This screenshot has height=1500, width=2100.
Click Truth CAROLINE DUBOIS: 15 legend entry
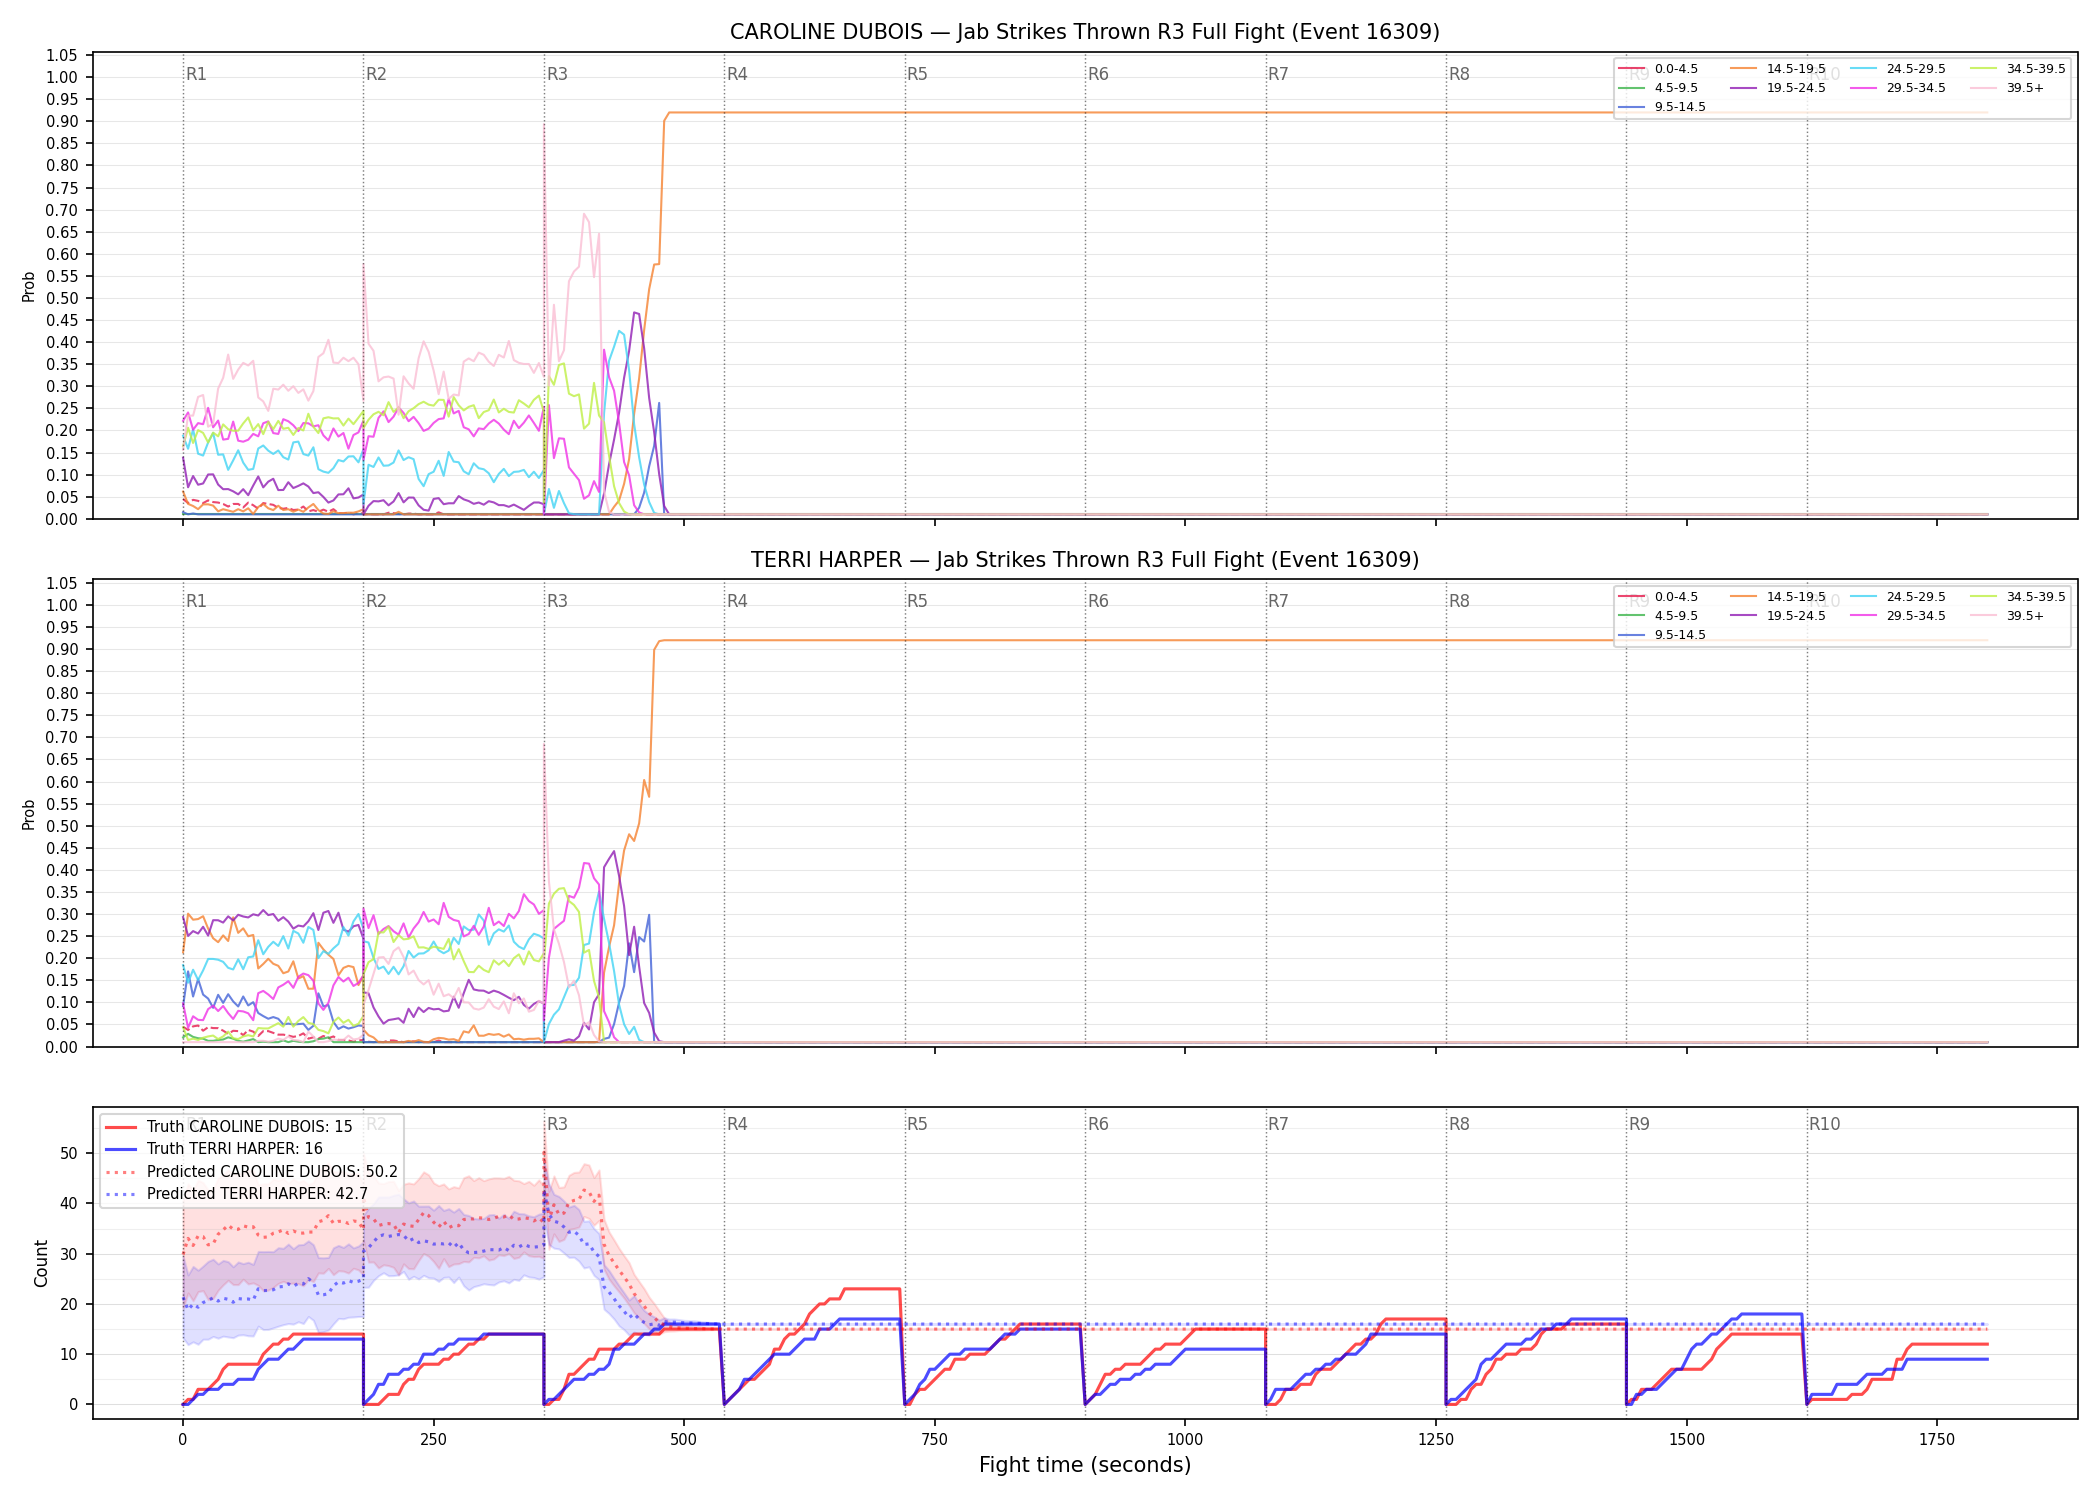(229, 1127)
